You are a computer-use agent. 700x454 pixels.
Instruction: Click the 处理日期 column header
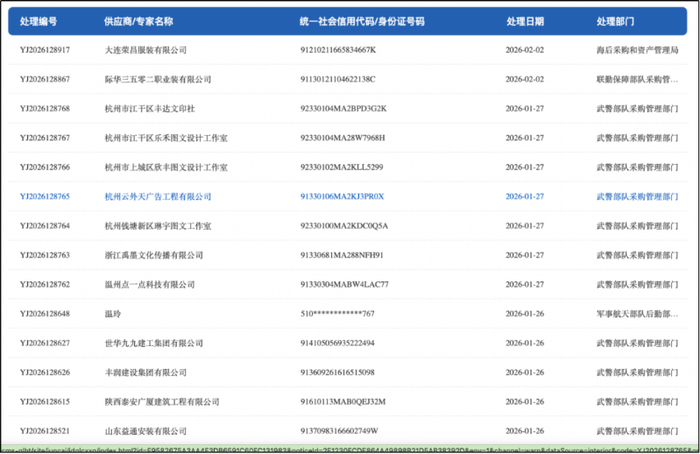click(525, 21)
